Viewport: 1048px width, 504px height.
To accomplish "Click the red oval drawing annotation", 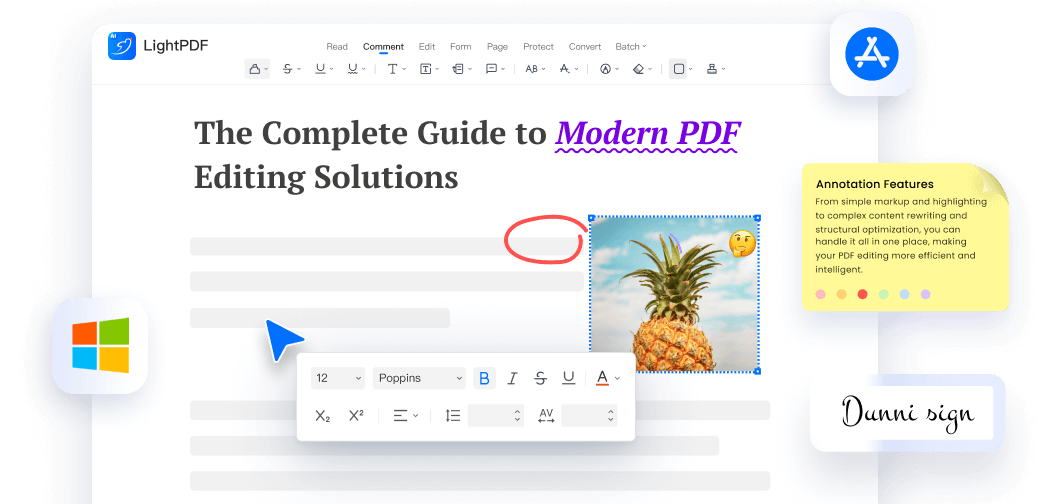I will tap(544, 237).
